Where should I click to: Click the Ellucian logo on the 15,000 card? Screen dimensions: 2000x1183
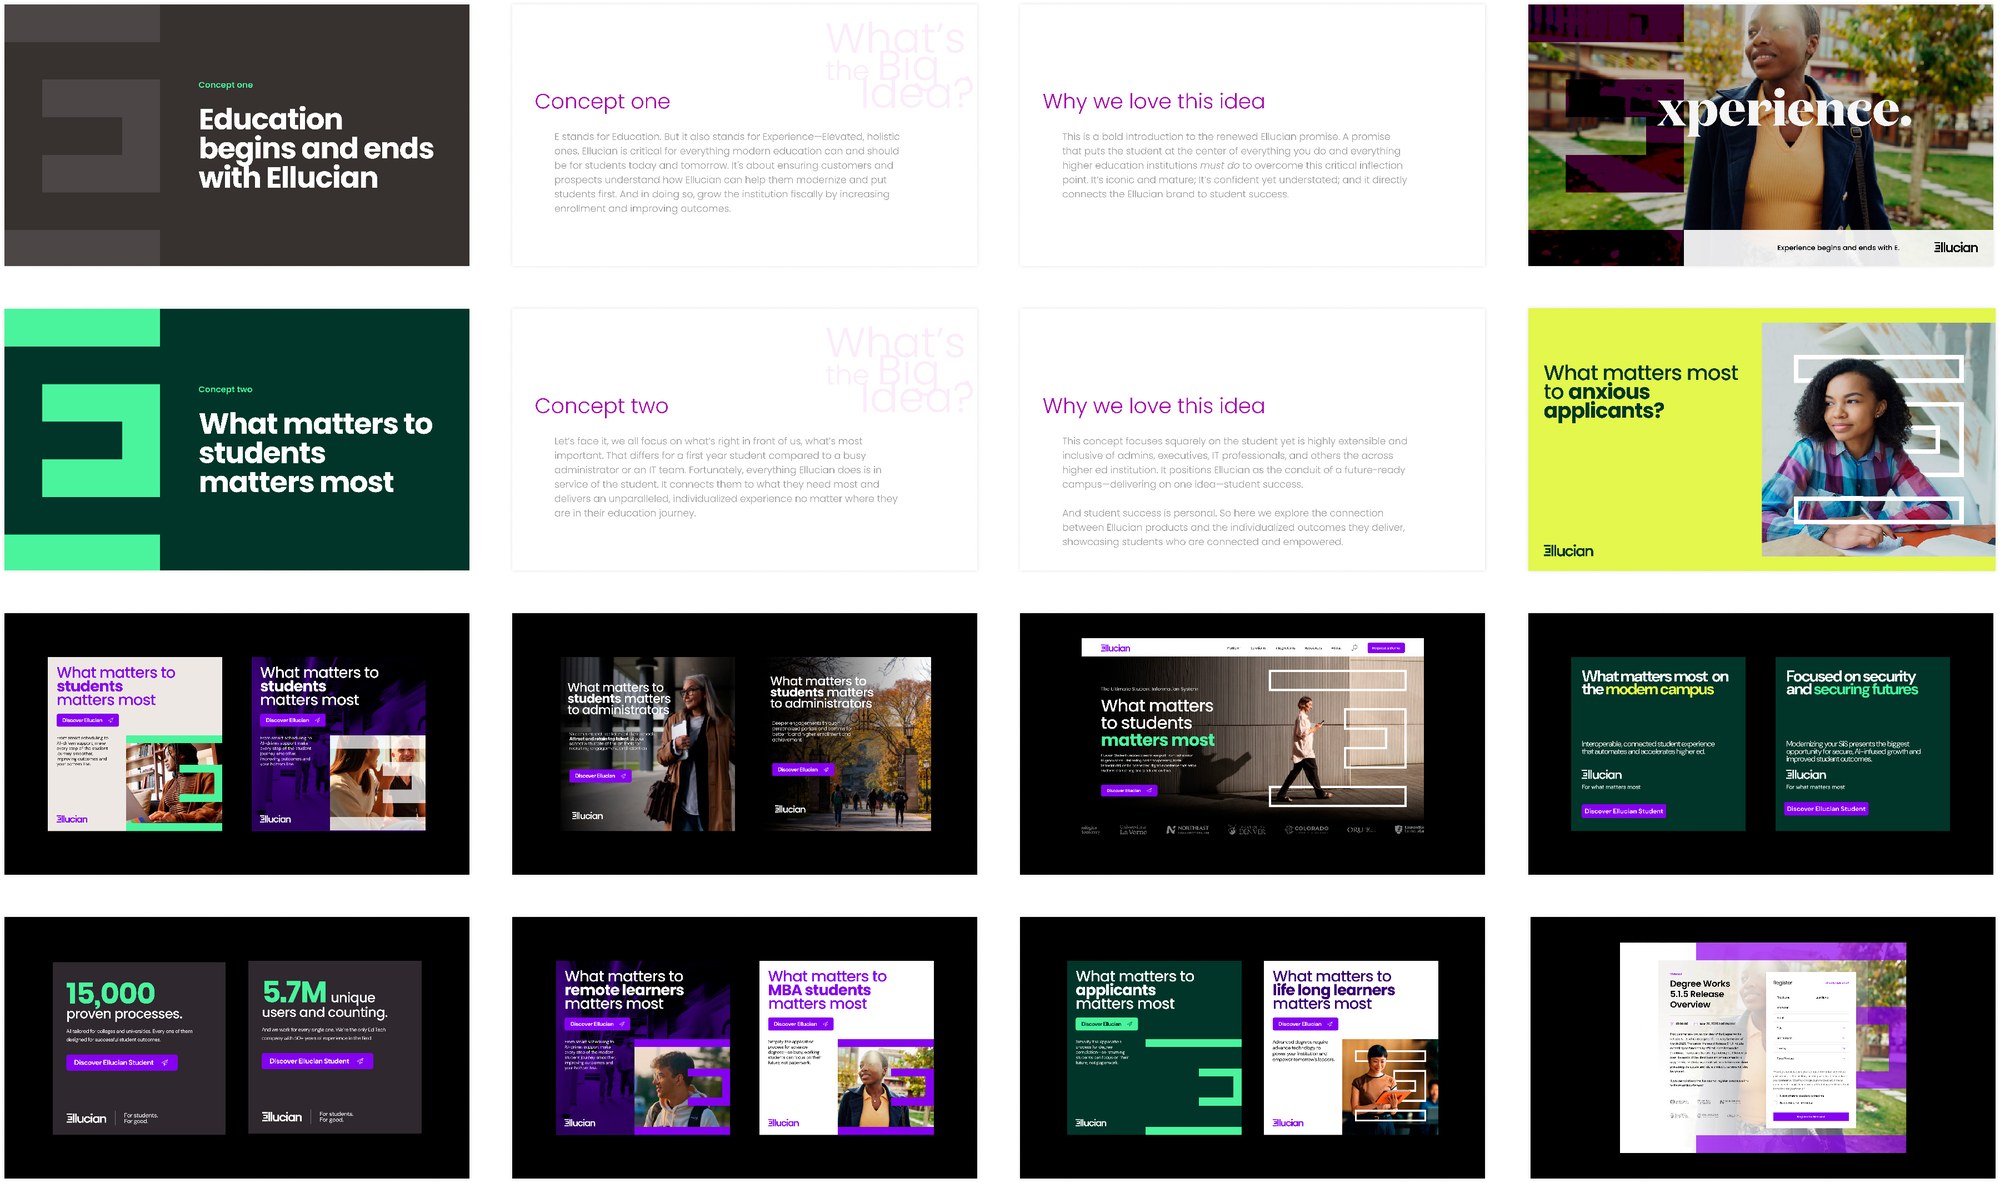[x=86, y=1118]
